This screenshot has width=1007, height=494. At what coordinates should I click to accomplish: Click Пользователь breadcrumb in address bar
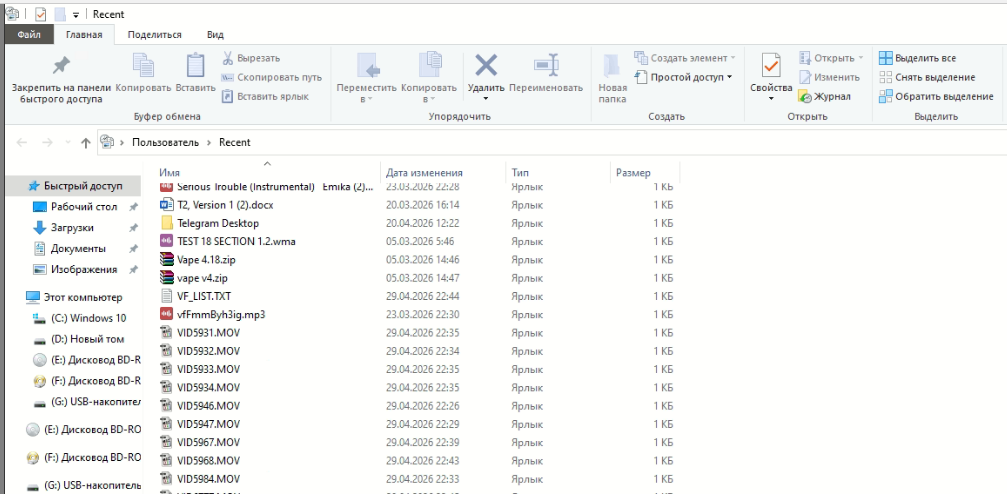[166, 143]
